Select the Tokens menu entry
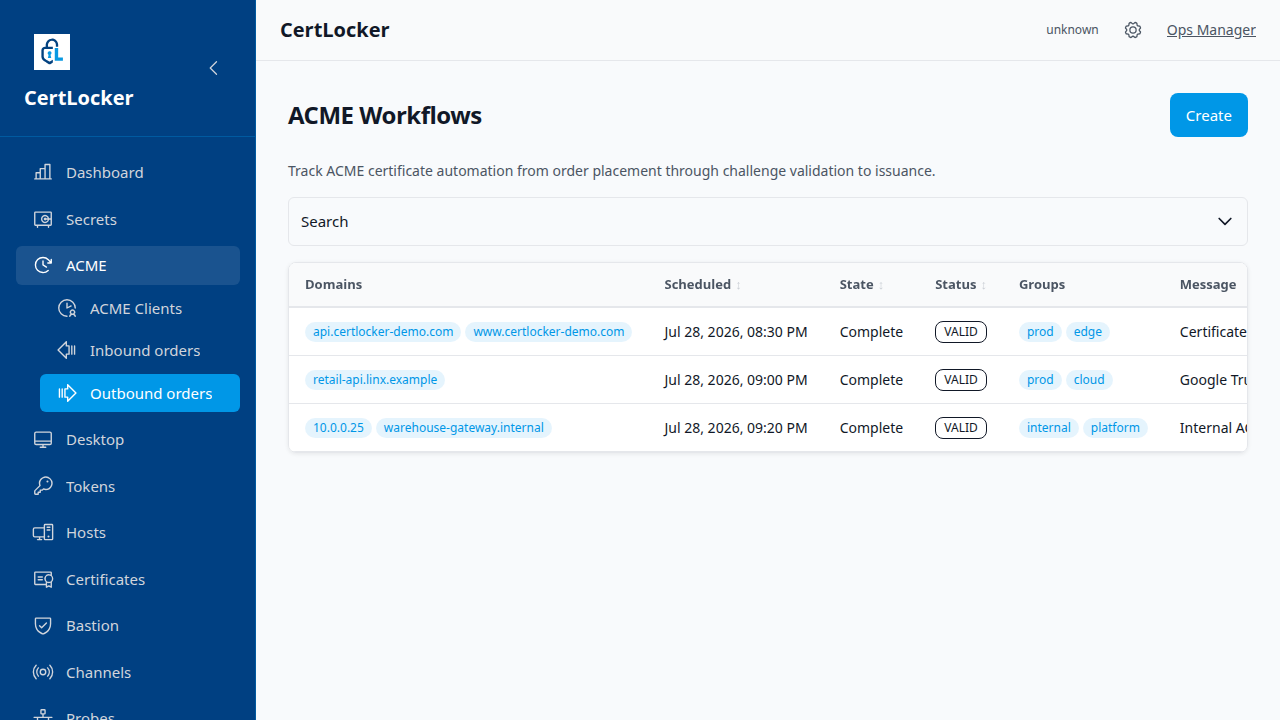The image size is (1280, 720). tap(128, 486)
